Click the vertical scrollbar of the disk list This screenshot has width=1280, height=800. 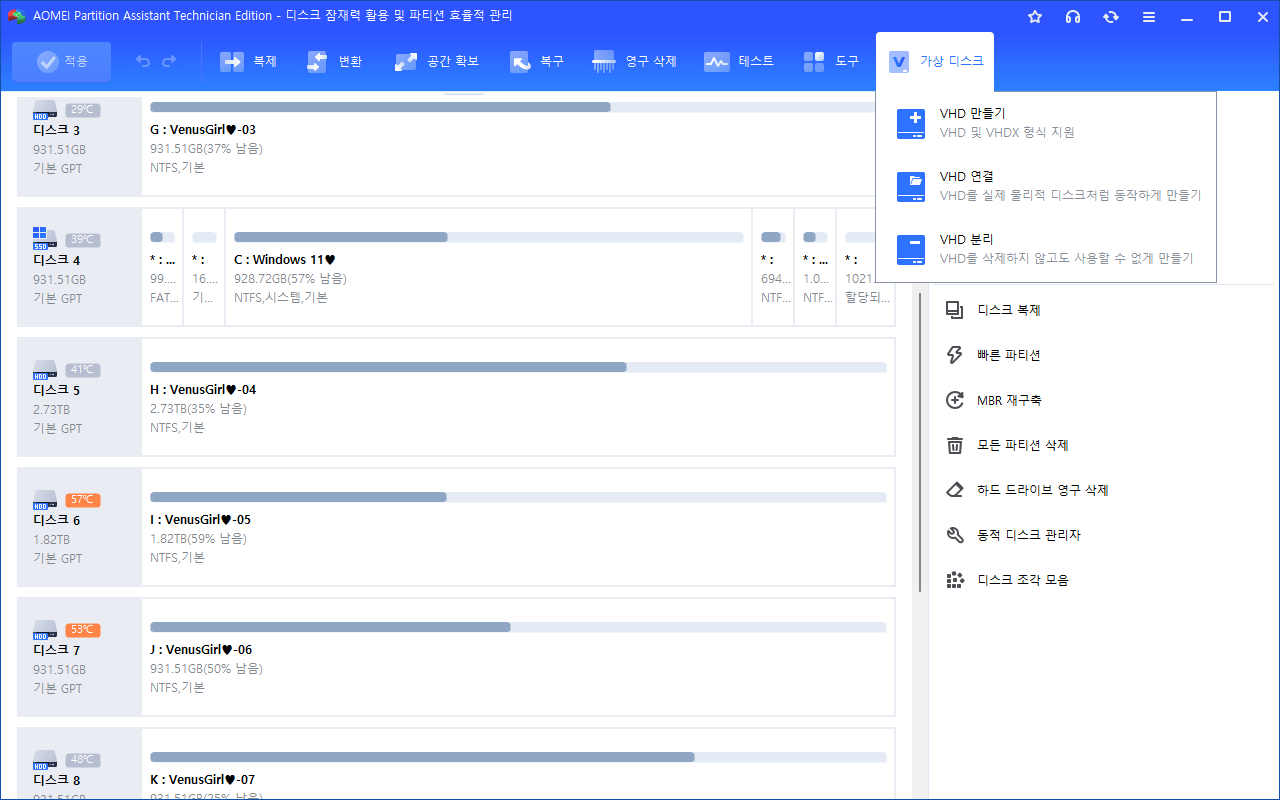920,442
